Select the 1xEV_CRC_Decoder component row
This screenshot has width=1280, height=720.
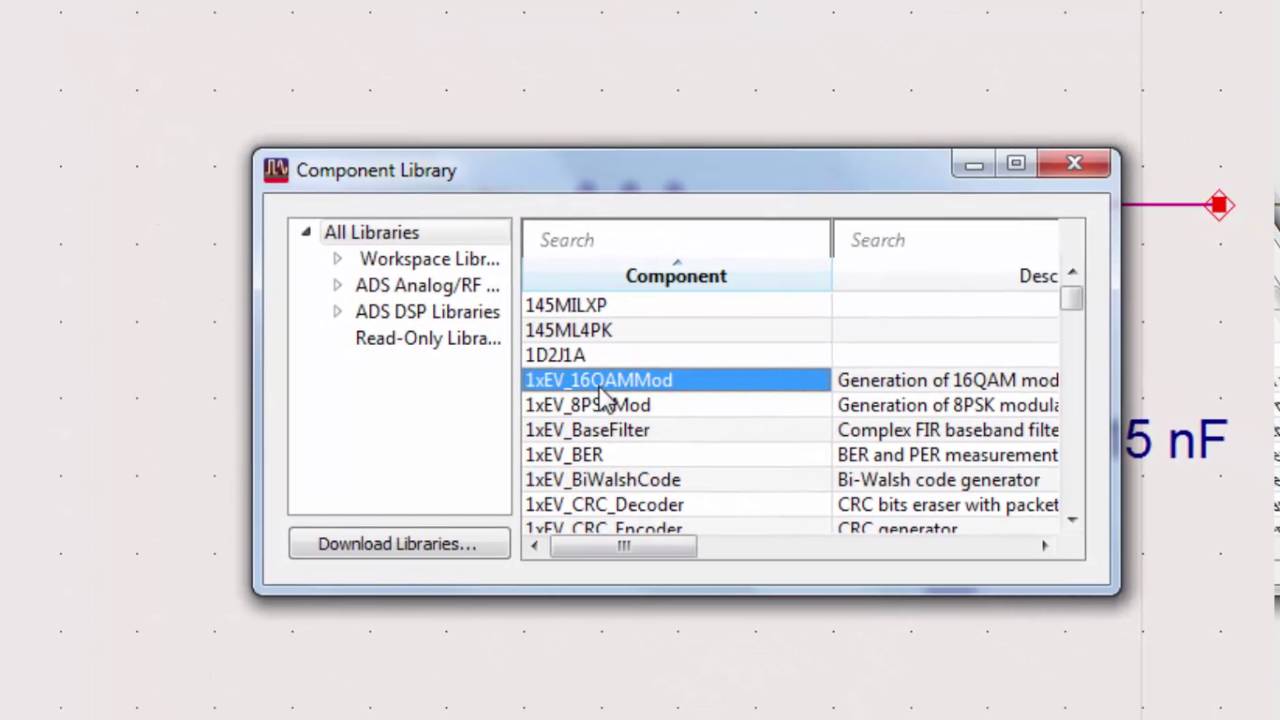point(676,505)
